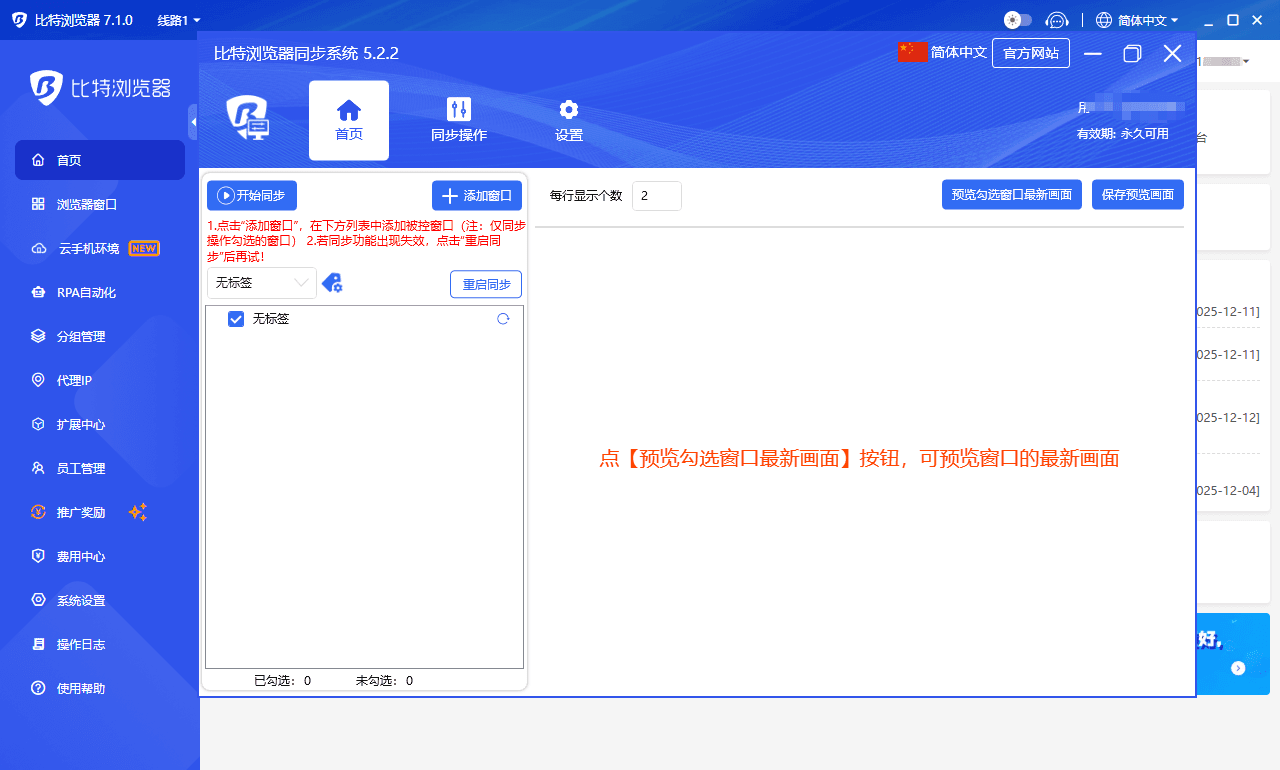Click the tag management icon beside the label dropdown
1280x770 pixels.
pyautogui.click(x=333, y=283)
